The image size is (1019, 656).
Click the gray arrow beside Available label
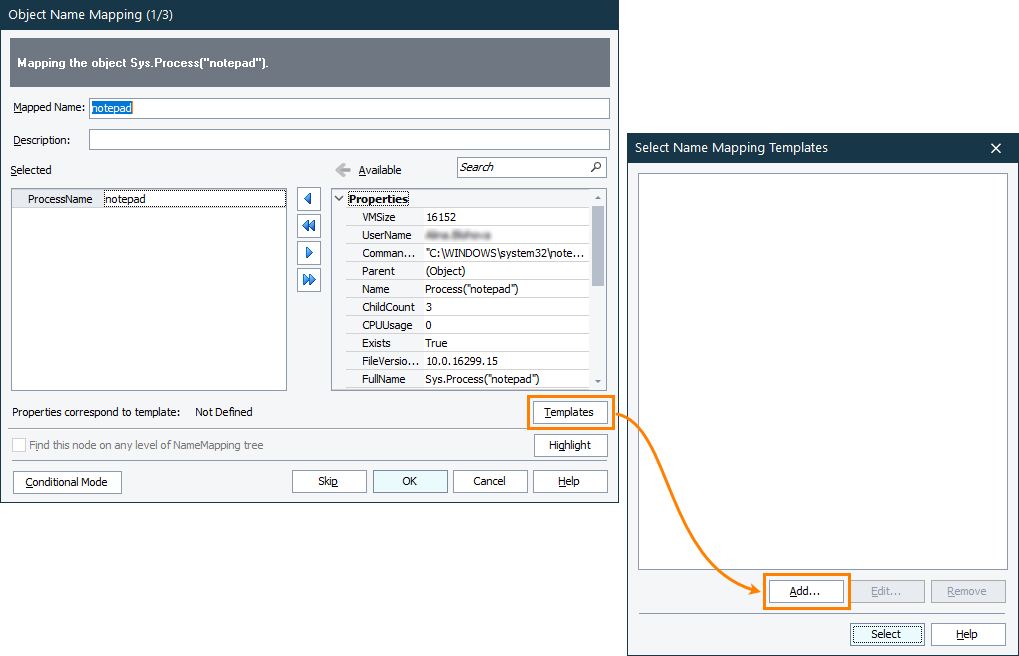tap(343, 170)
